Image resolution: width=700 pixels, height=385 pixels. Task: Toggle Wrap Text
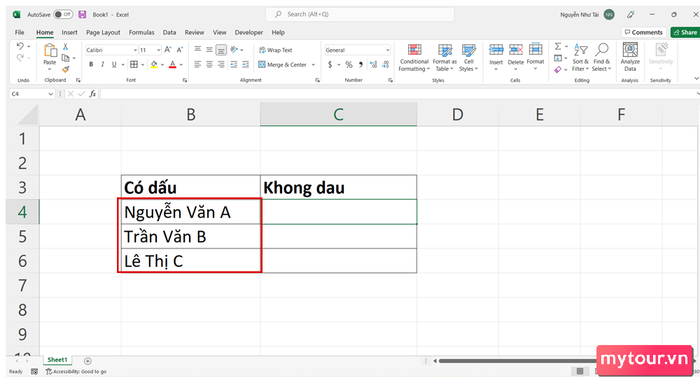coord(275,50)
